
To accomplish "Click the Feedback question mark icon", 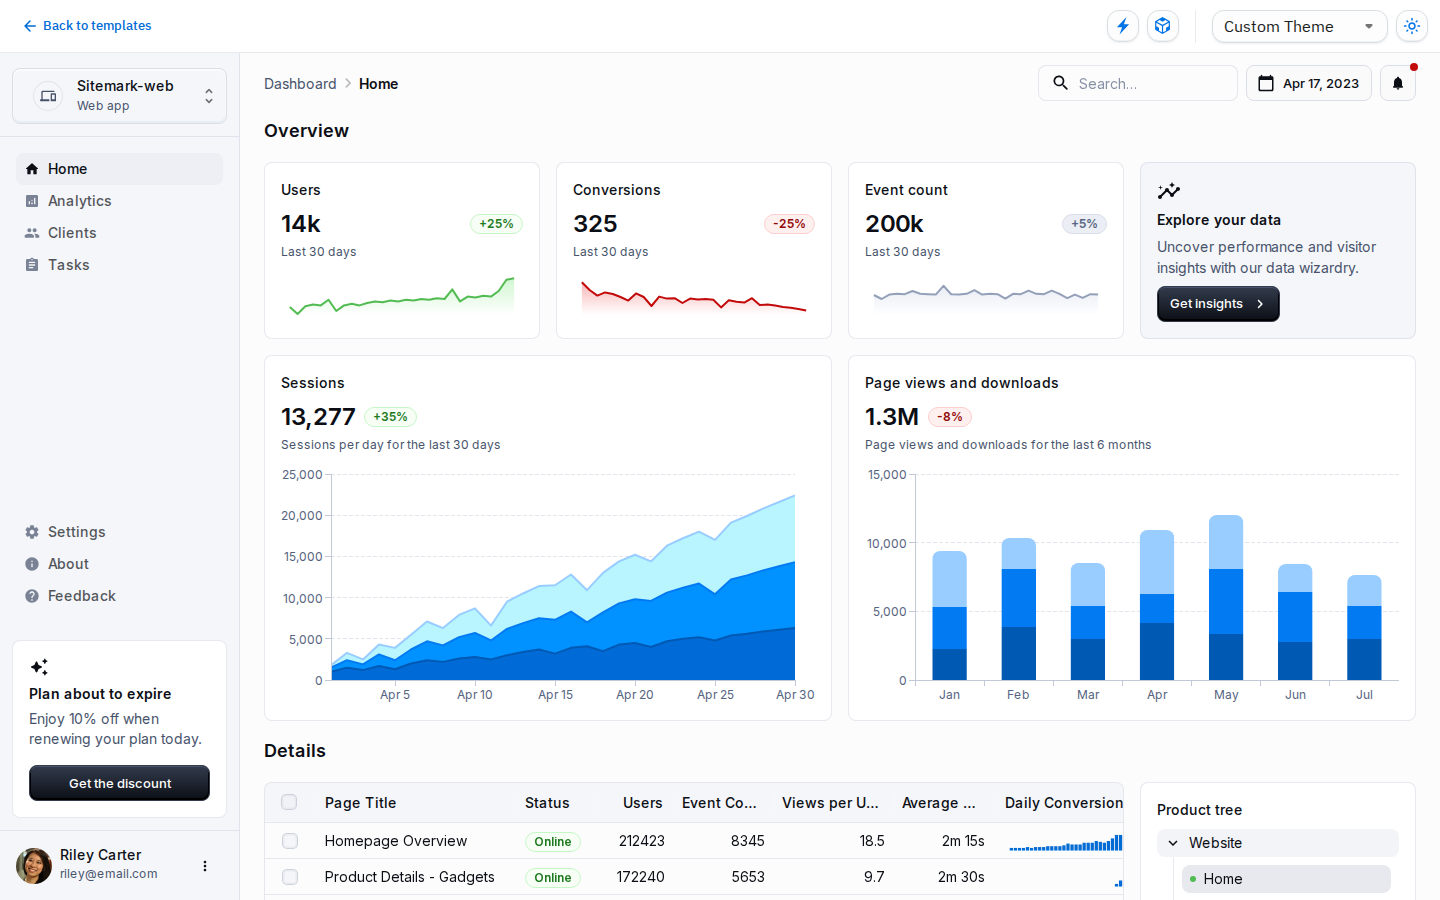I will 32,596.
